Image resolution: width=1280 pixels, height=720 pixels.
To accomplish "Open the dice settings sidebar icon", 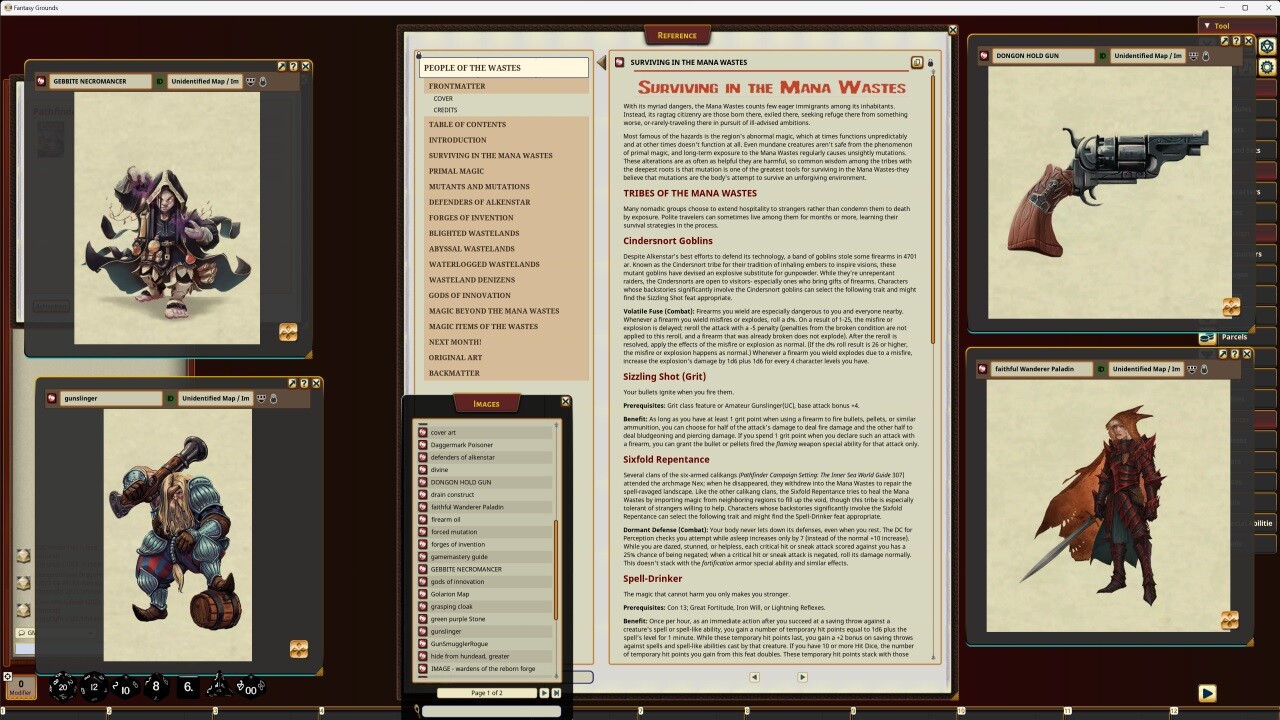I will pos(1267,46).
